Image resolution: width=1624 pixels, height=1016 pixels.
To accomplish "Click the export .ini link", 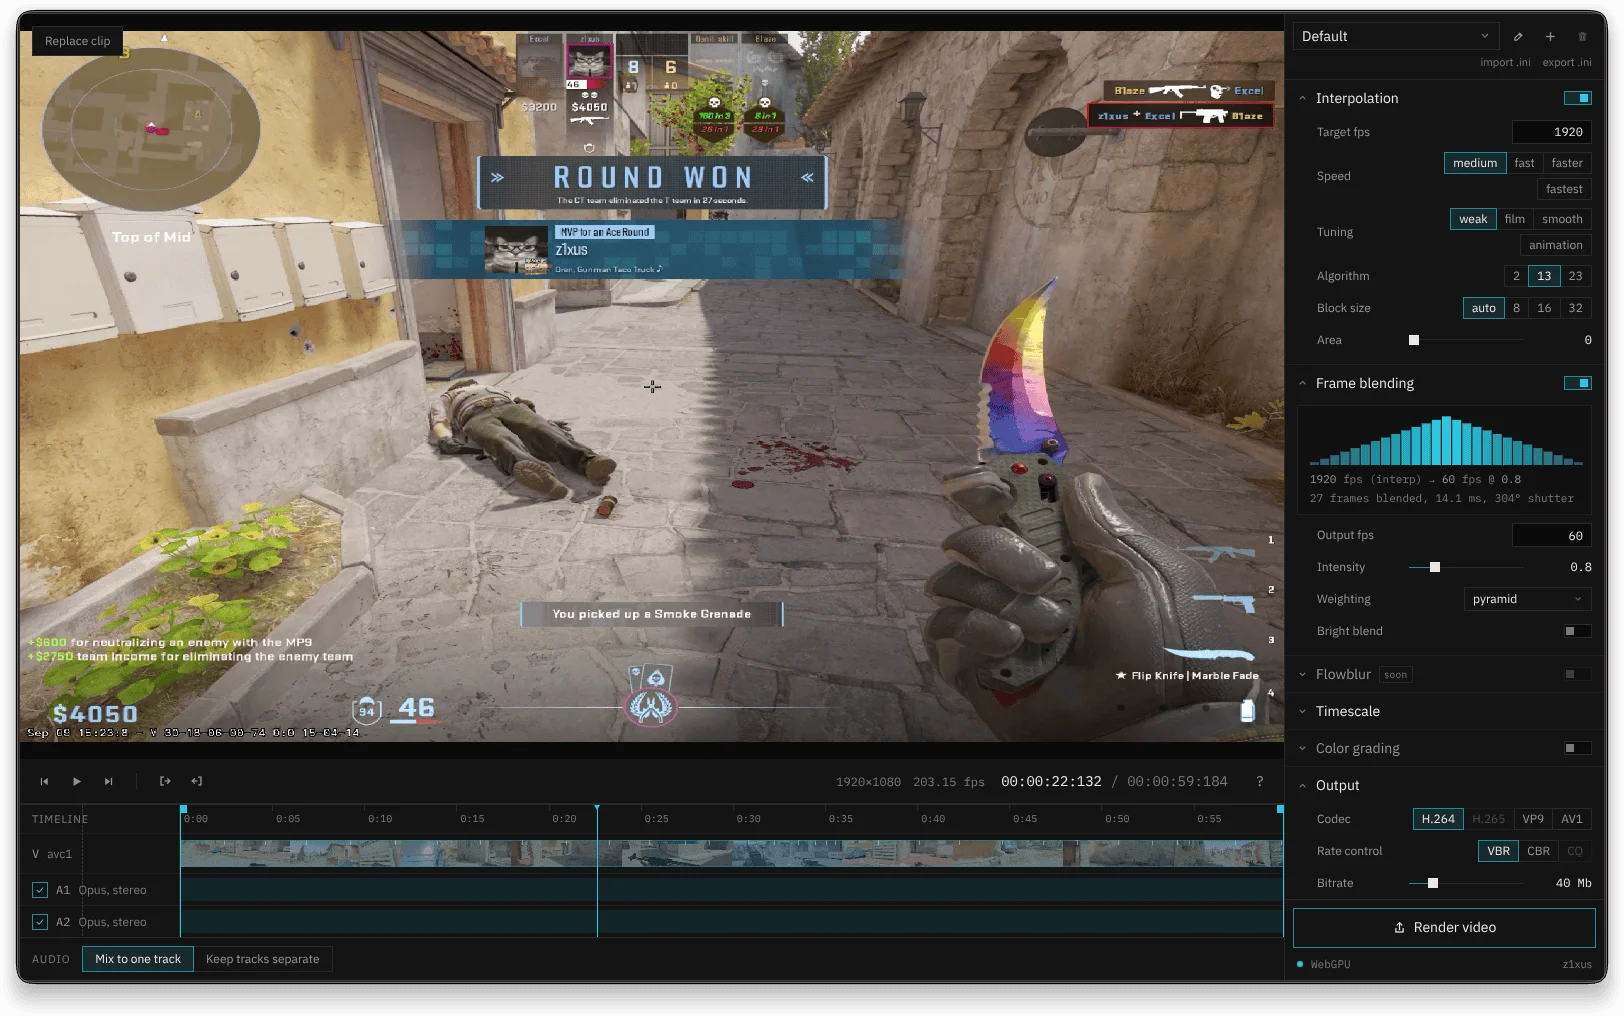I will tap(1567, 62).
